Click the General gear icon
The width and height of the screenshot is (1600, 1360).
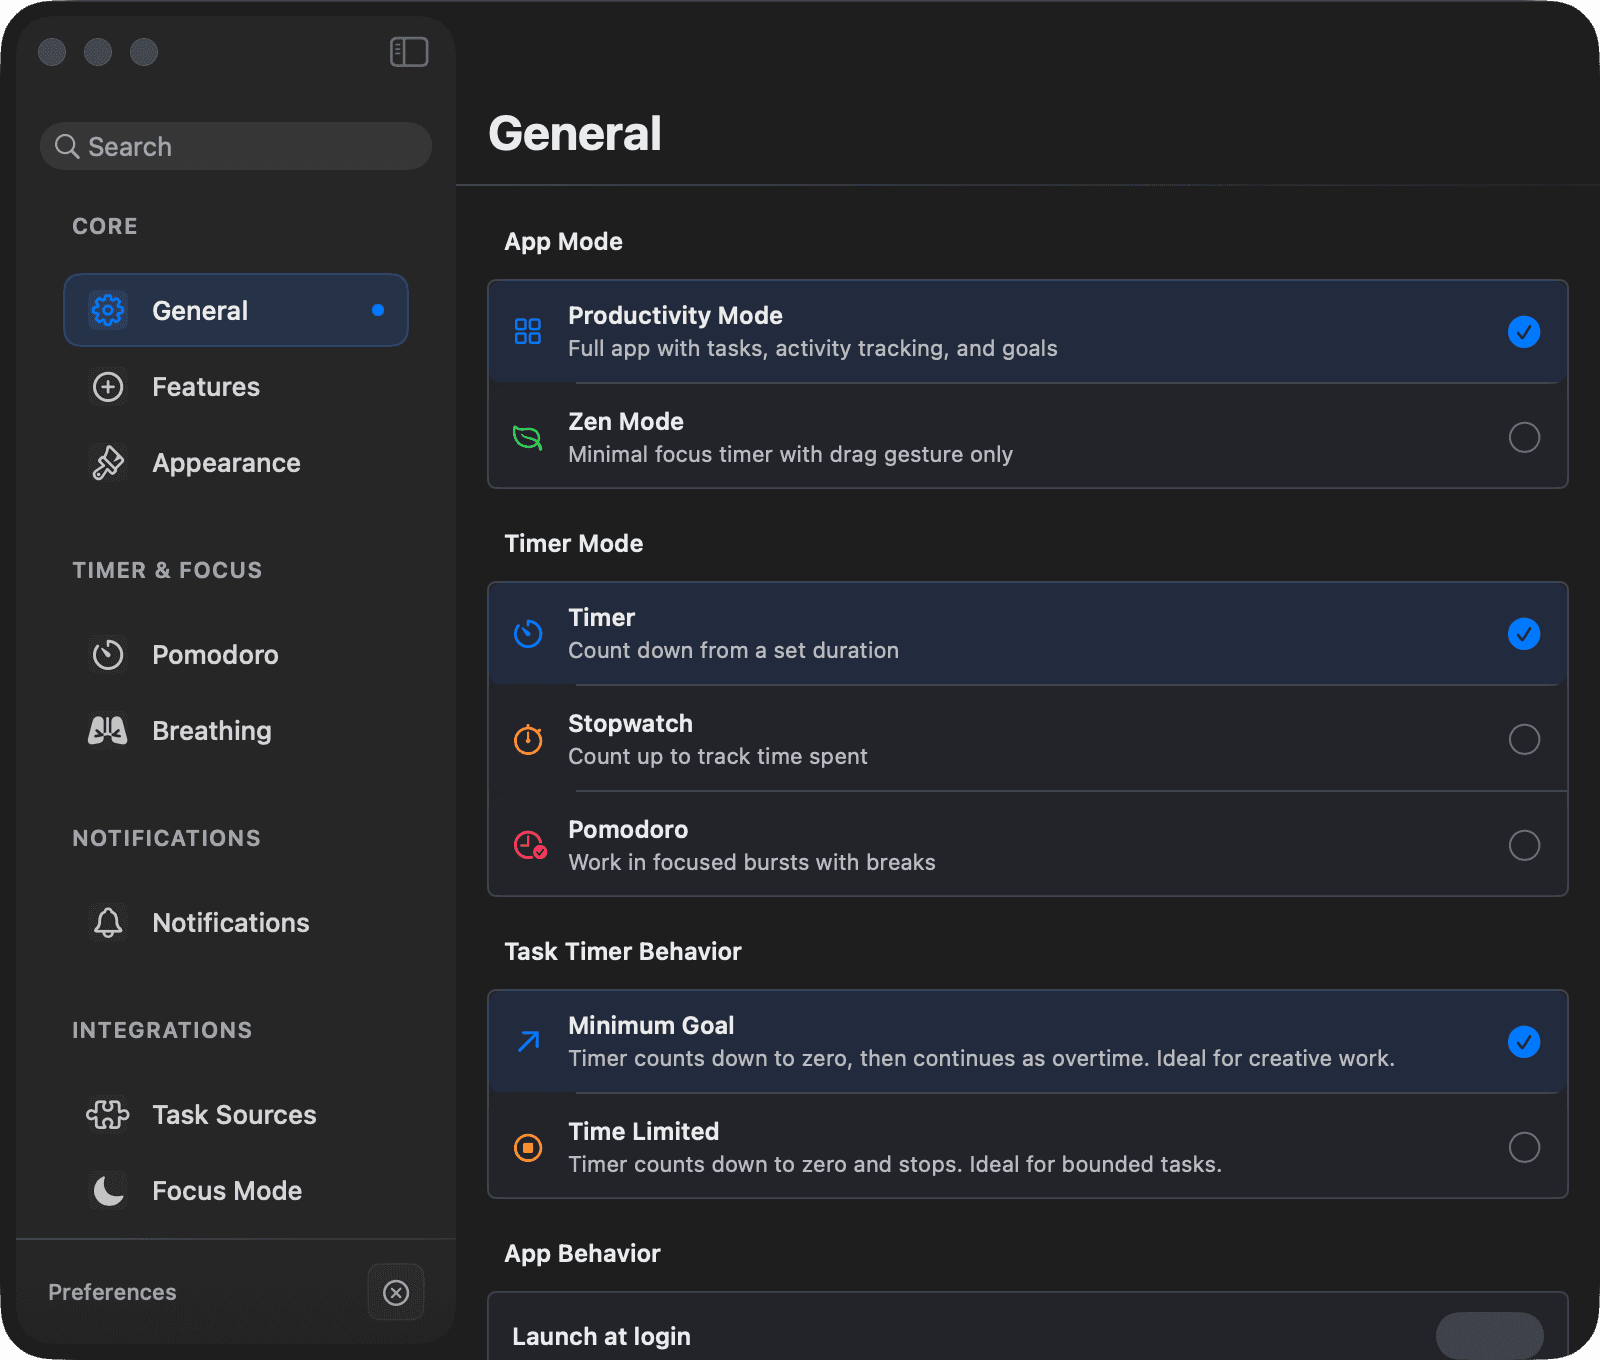[108, 310]
